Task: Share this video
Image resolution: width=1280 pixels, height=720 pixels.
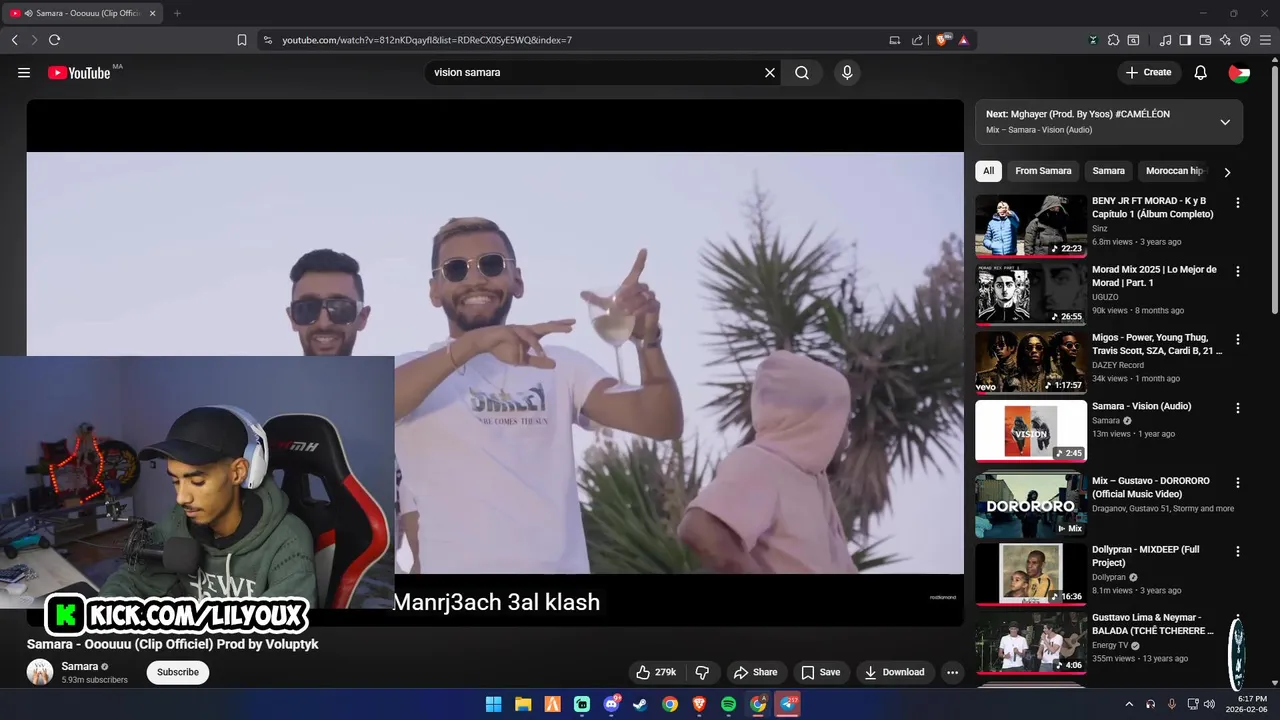Action: coord(754,672)
